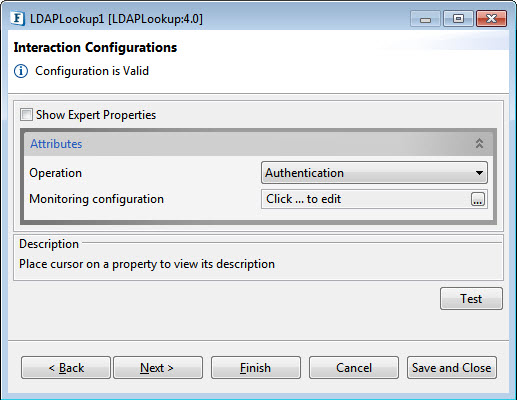Minimize the LDAPLookup1 window
Image resolution: width=517 pixels, height=400 pixels.
tap(425, 19)
